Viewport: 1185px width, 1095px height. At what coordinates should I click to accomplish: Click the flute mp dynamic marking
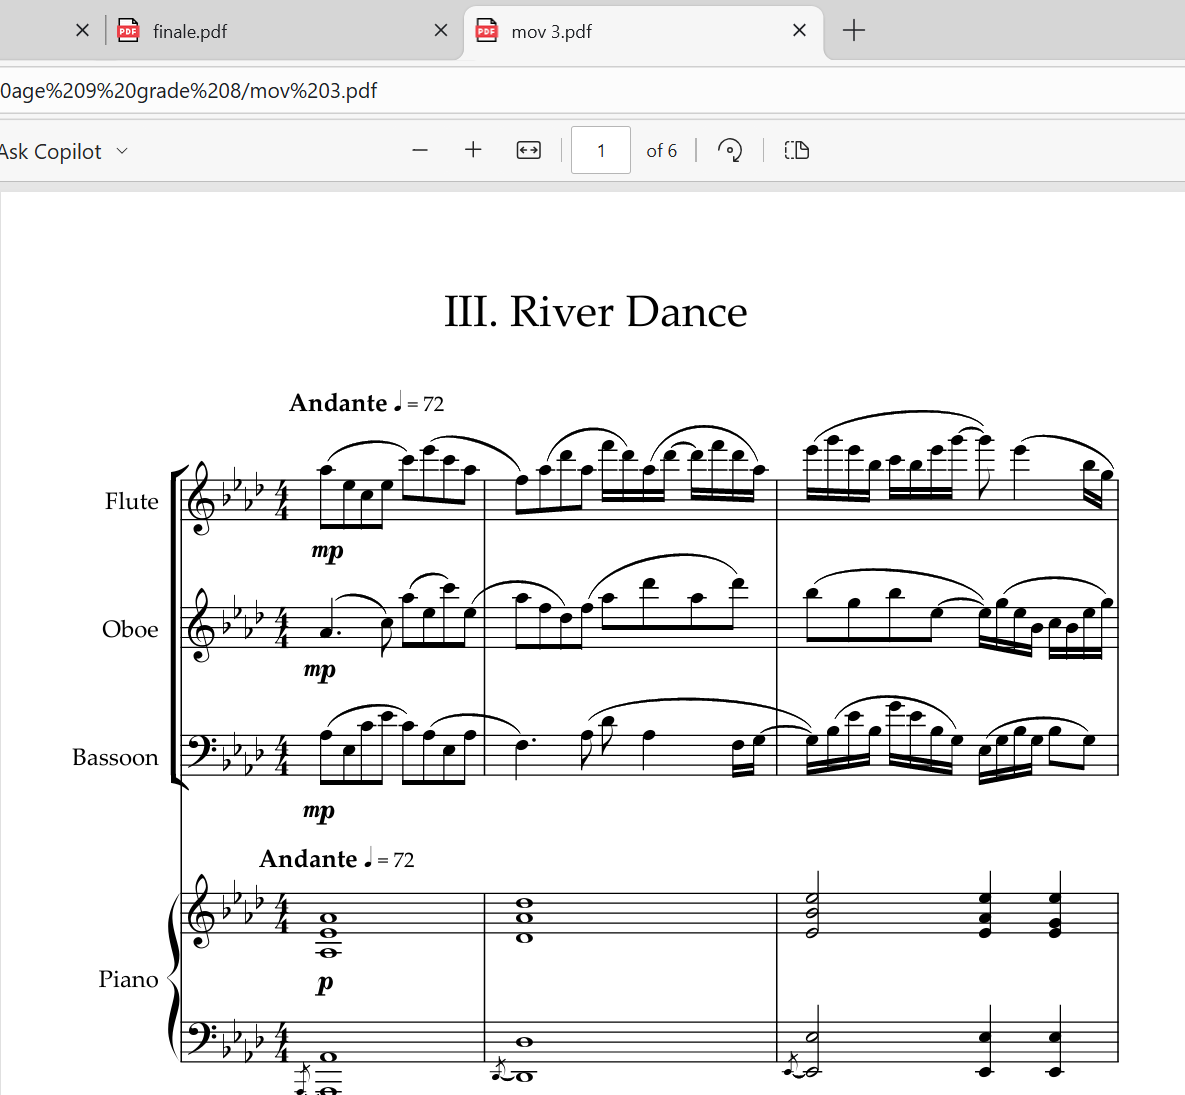(x=327, y=551)
